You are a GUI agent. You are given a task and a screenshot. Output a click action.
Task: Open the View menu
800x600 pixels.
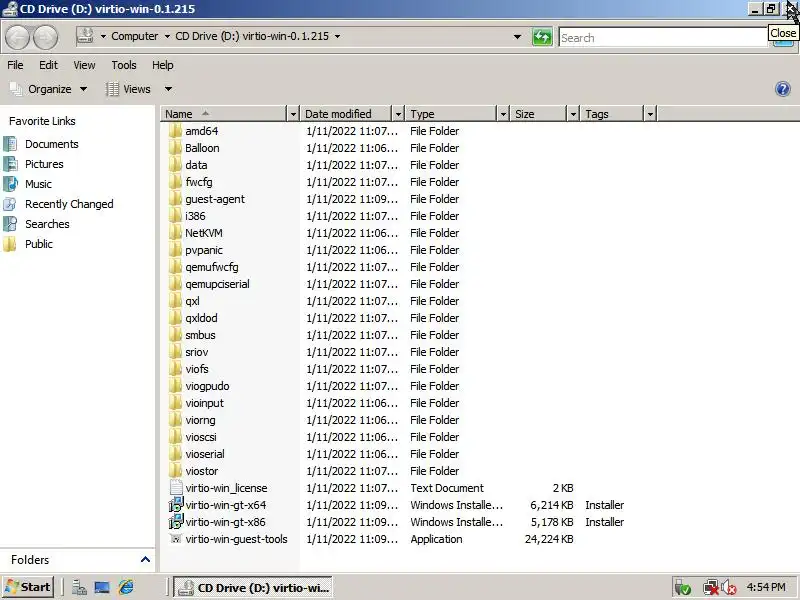(84, 65)
